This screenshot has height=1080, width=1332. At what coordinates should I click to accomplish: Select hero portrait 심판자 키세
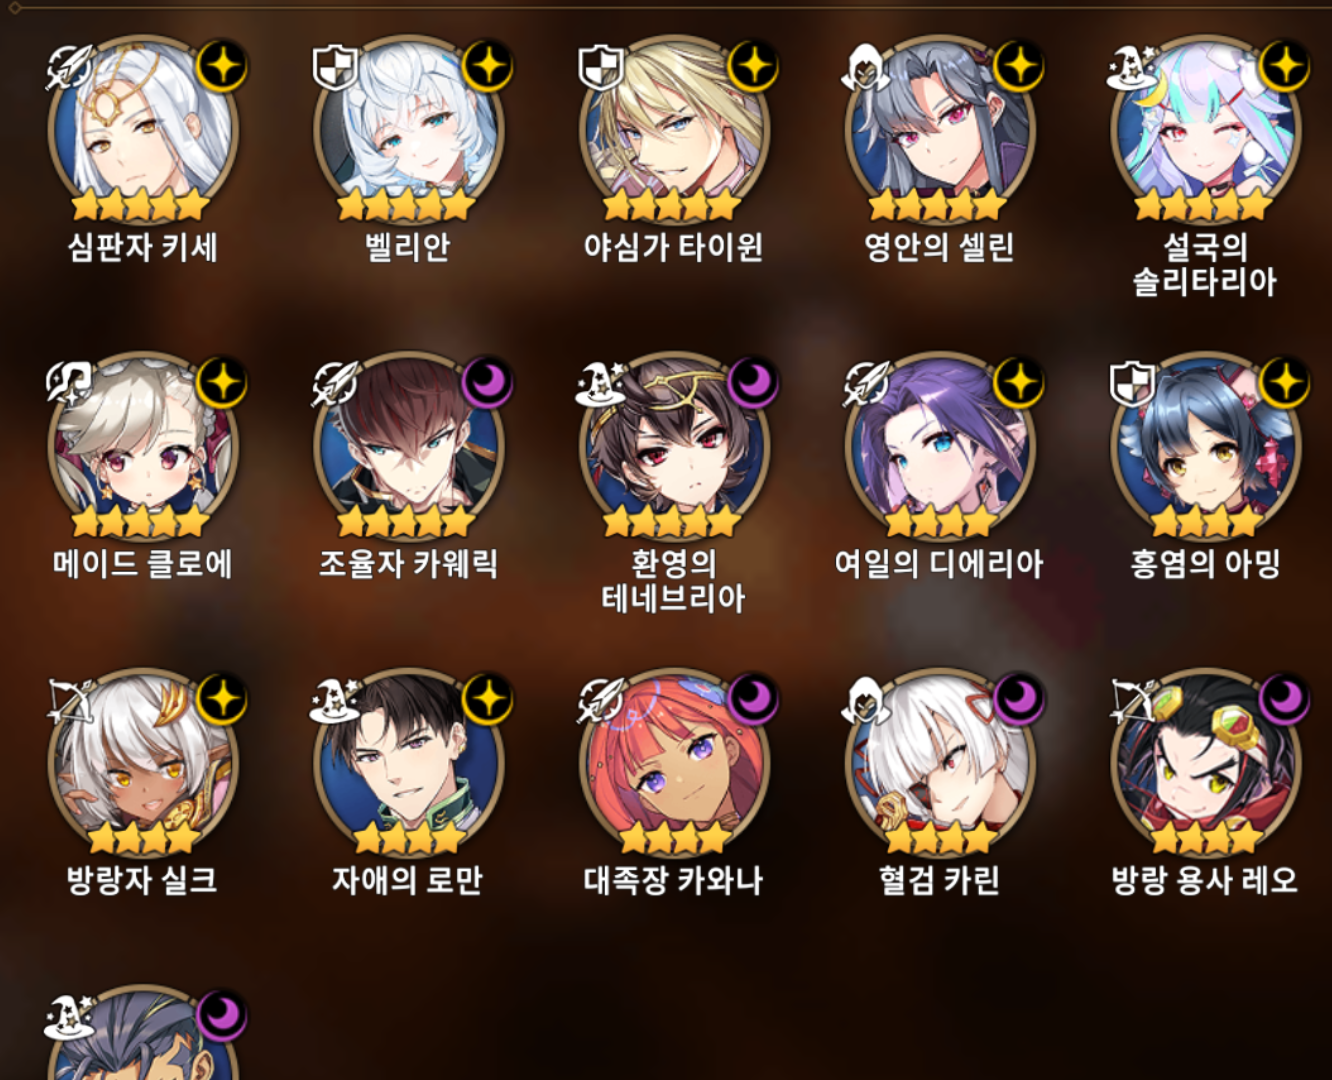[x=142, y=130]
